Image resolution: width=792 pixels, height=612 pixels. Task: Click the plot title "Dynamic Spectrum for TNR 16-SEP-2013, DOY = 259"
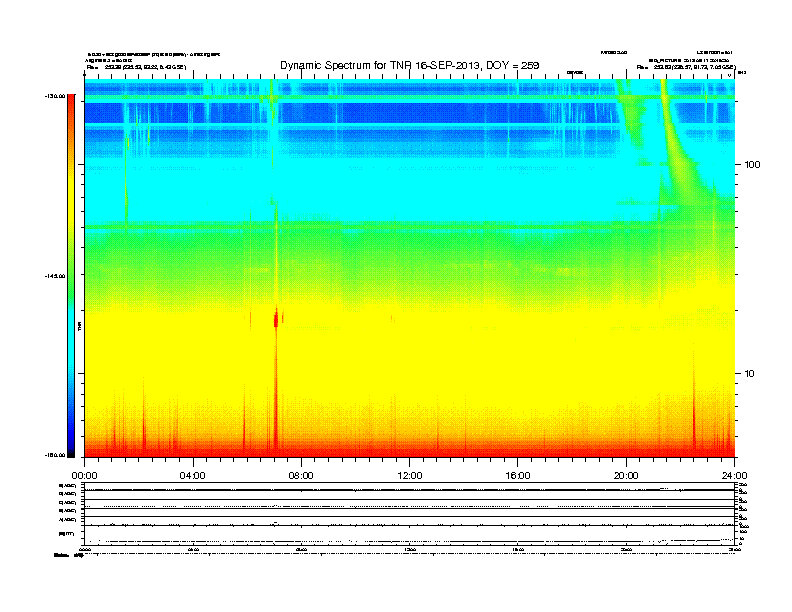[x=410, y=65]
